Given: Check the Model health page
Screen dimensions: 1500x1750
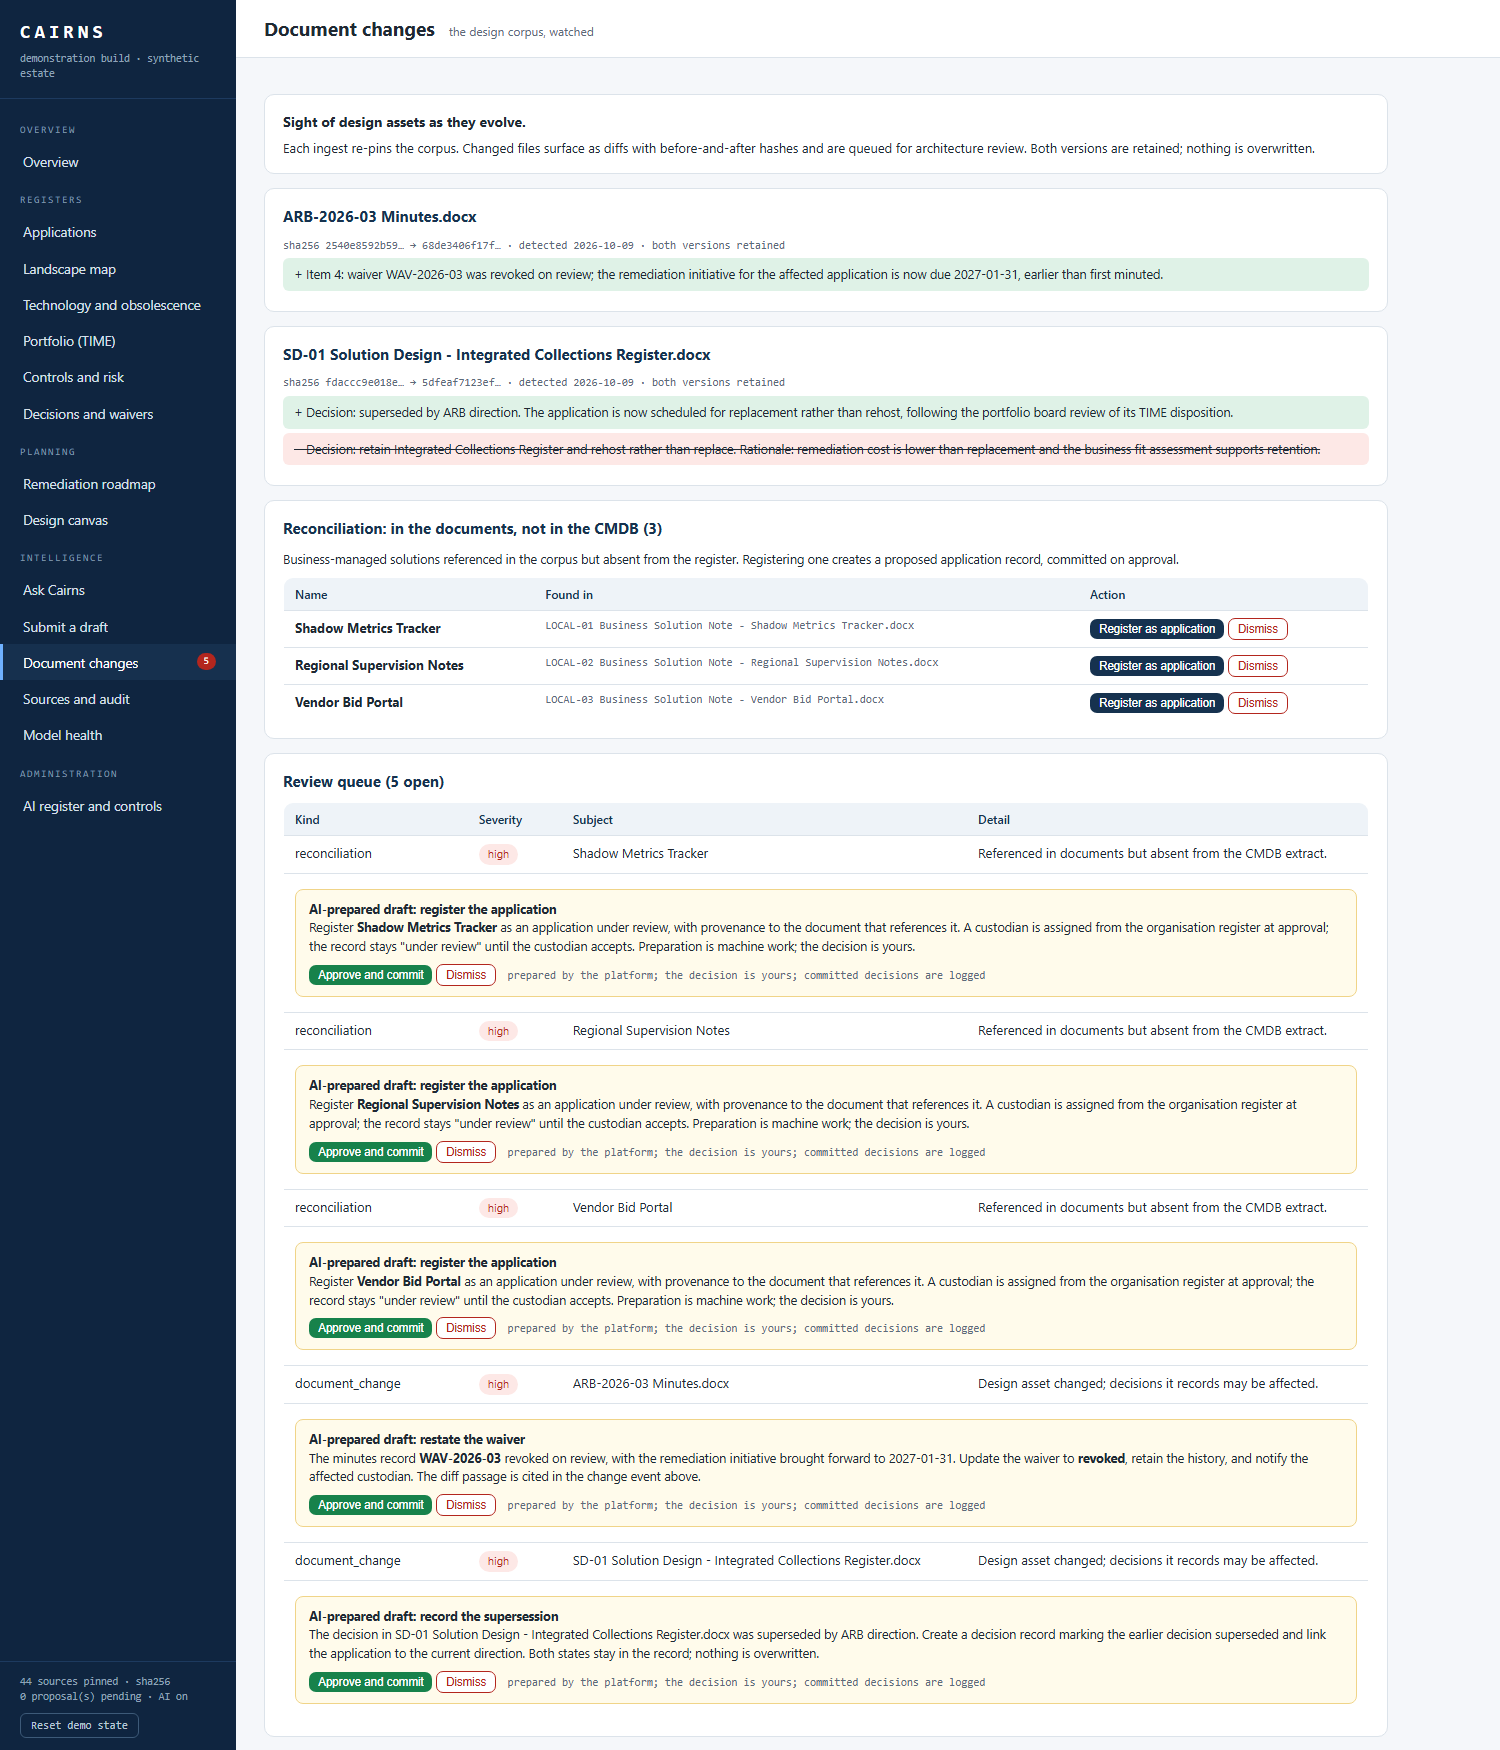Looking at the screenshot, I should pos(62,735).
